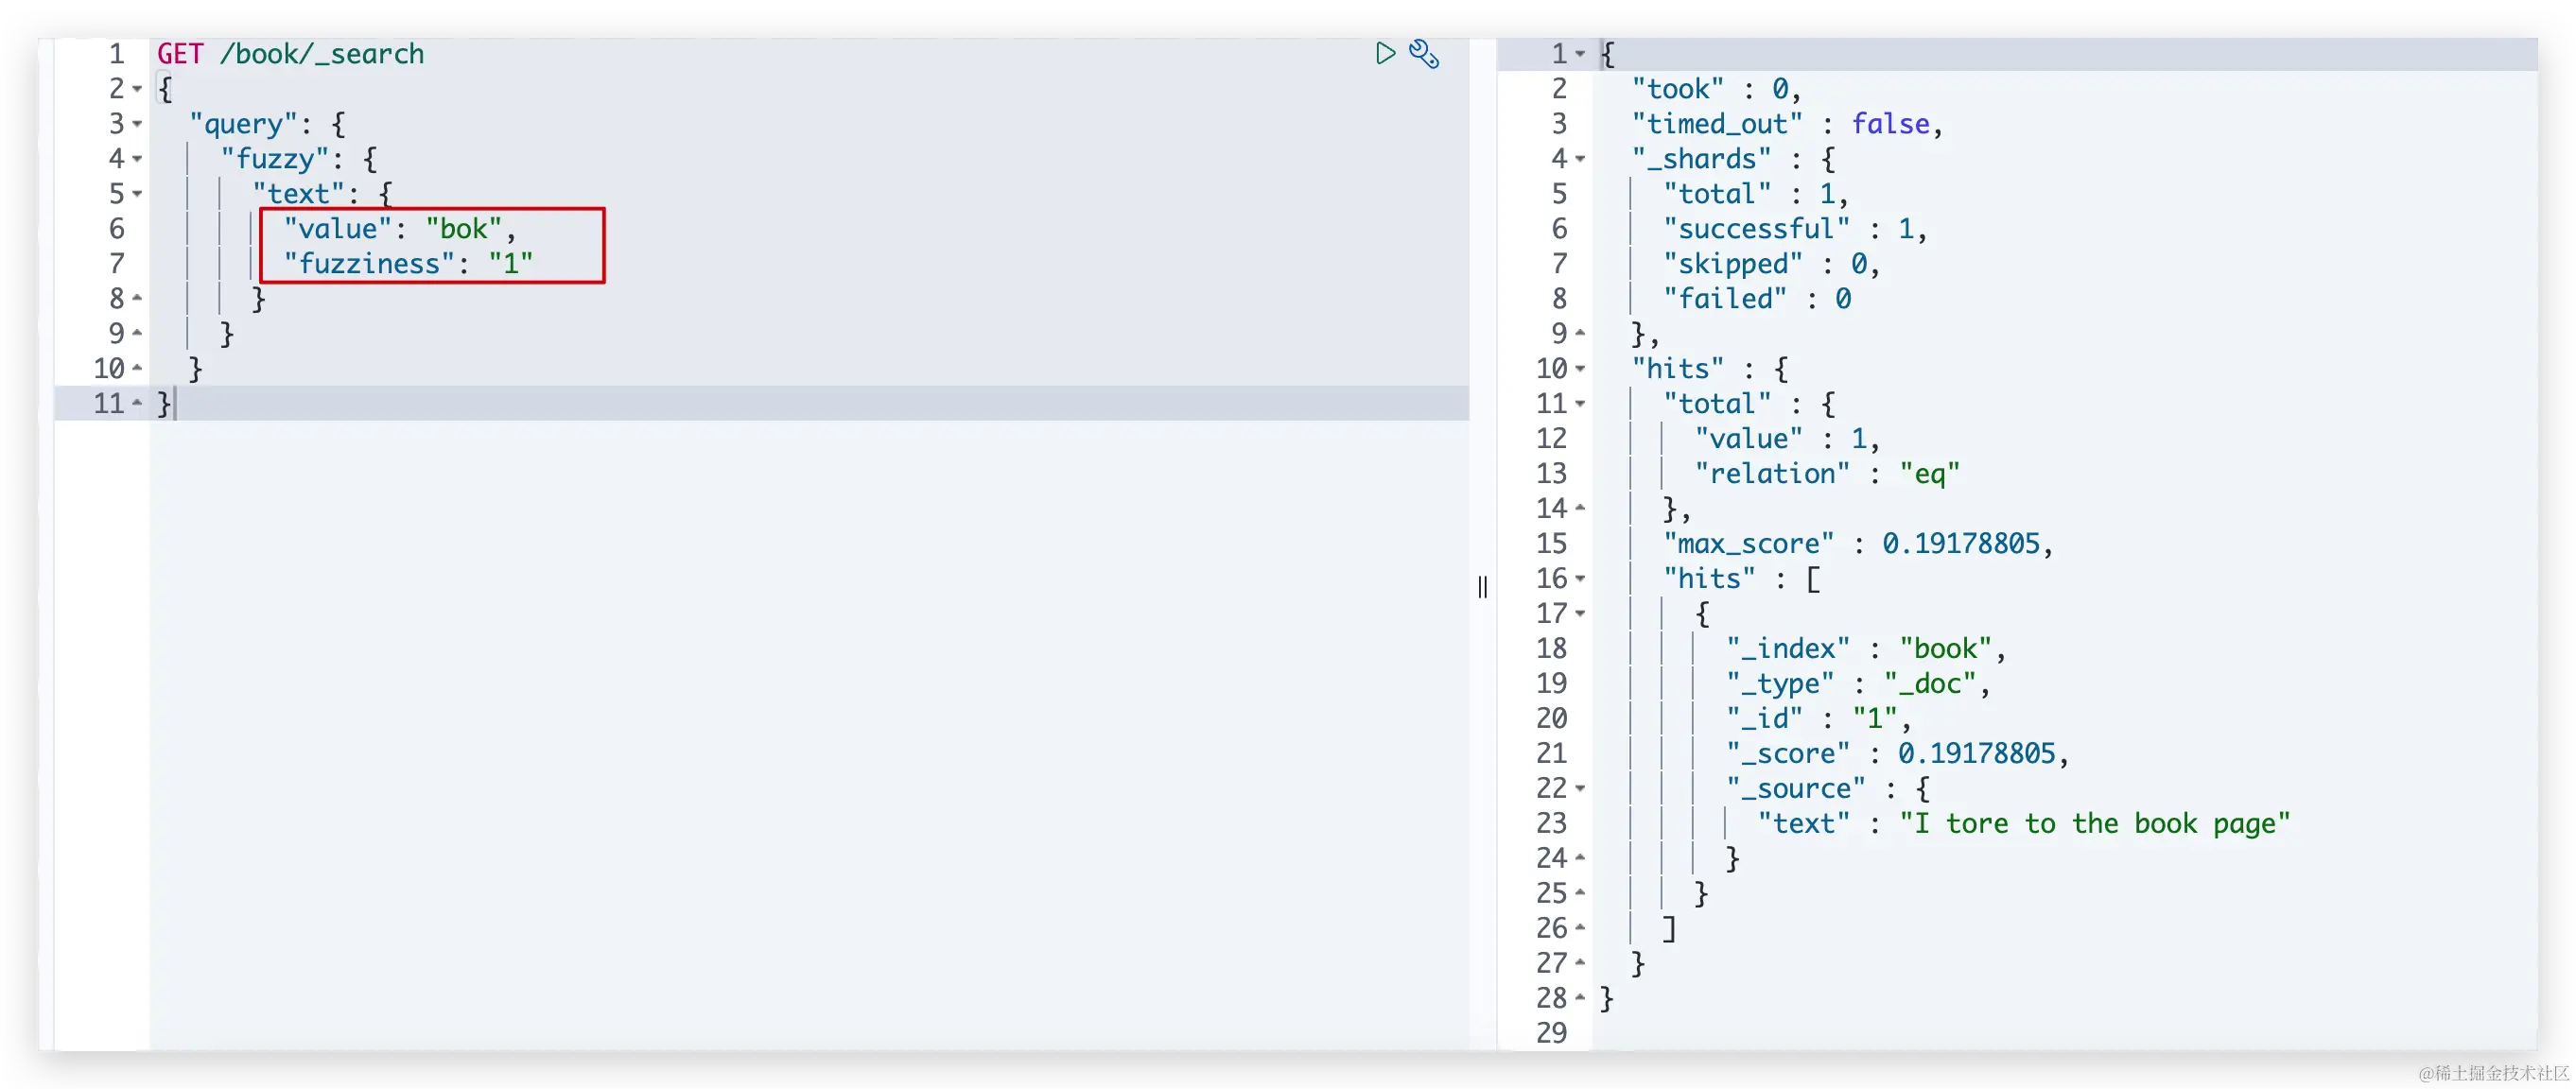Click the fold end marker at response line 28
This screenshot has height=1089, width=2576.
(1580, 998)
